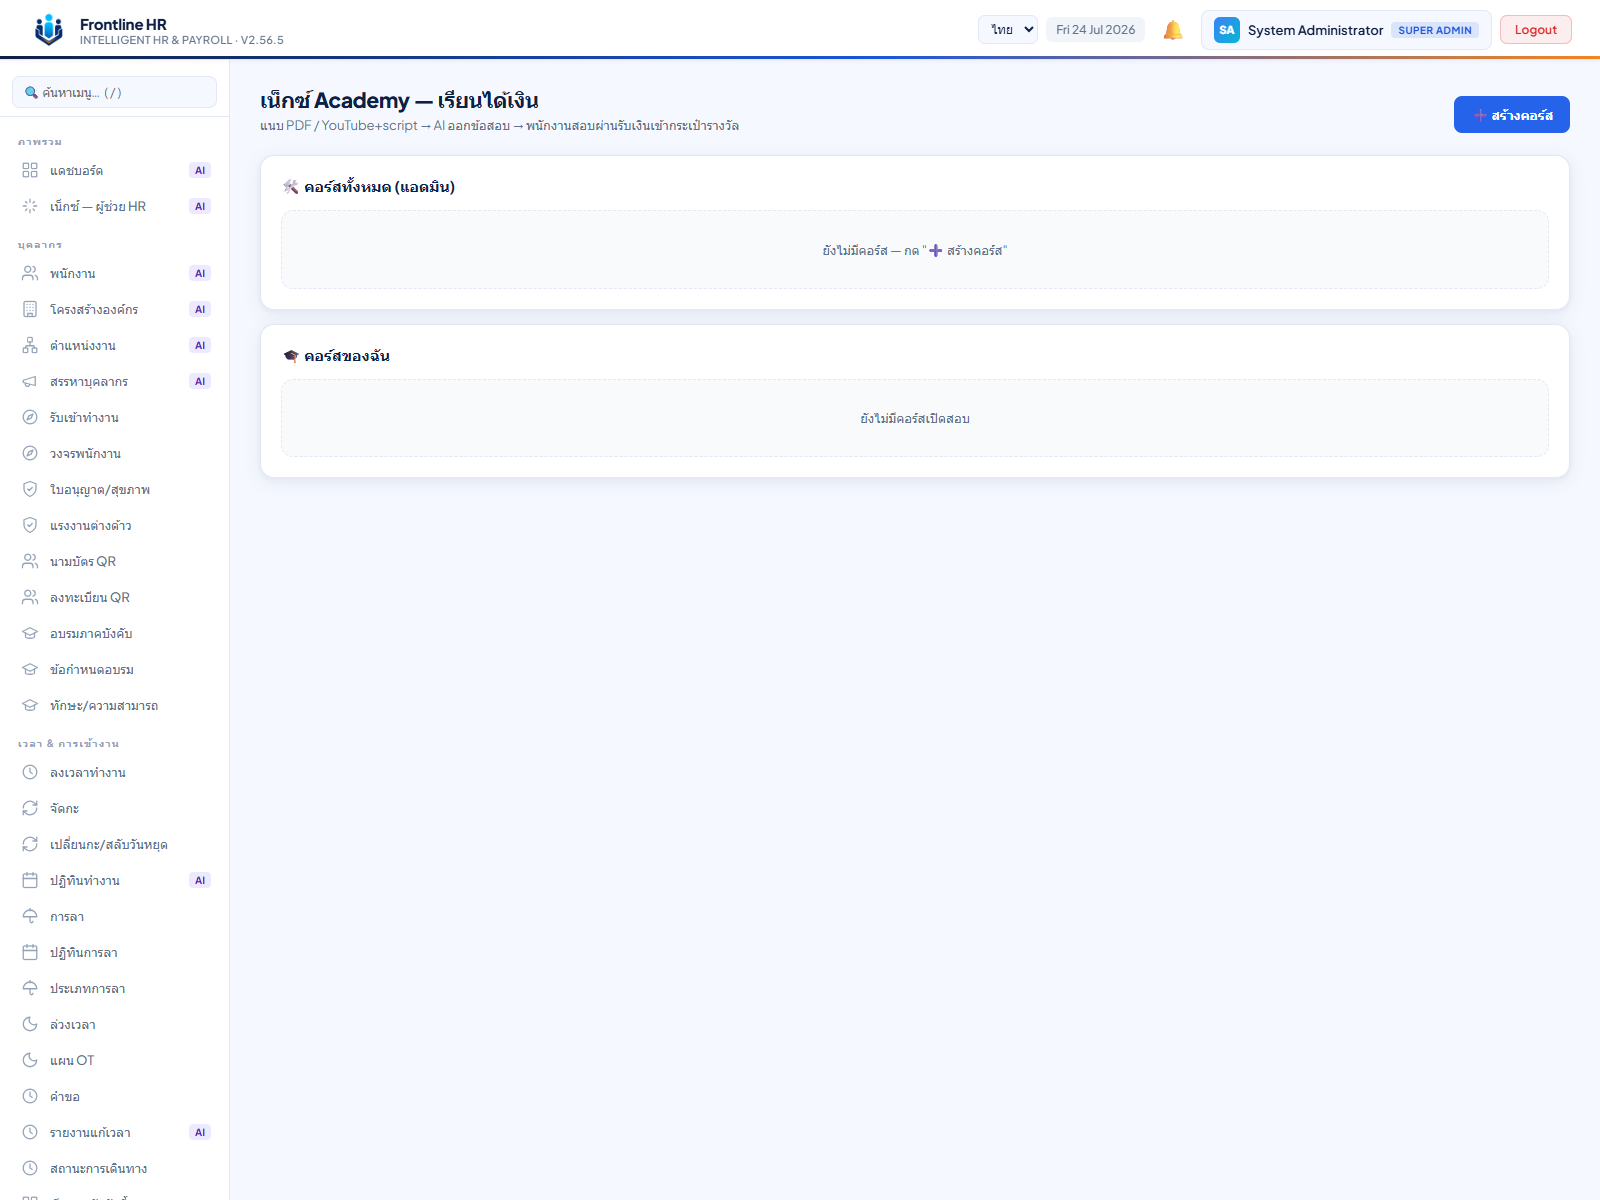Screen dimensions: 1600x1200
Task: Click the calendar icon for ปฏิทินการลา
Action: [x=30, y=952]
